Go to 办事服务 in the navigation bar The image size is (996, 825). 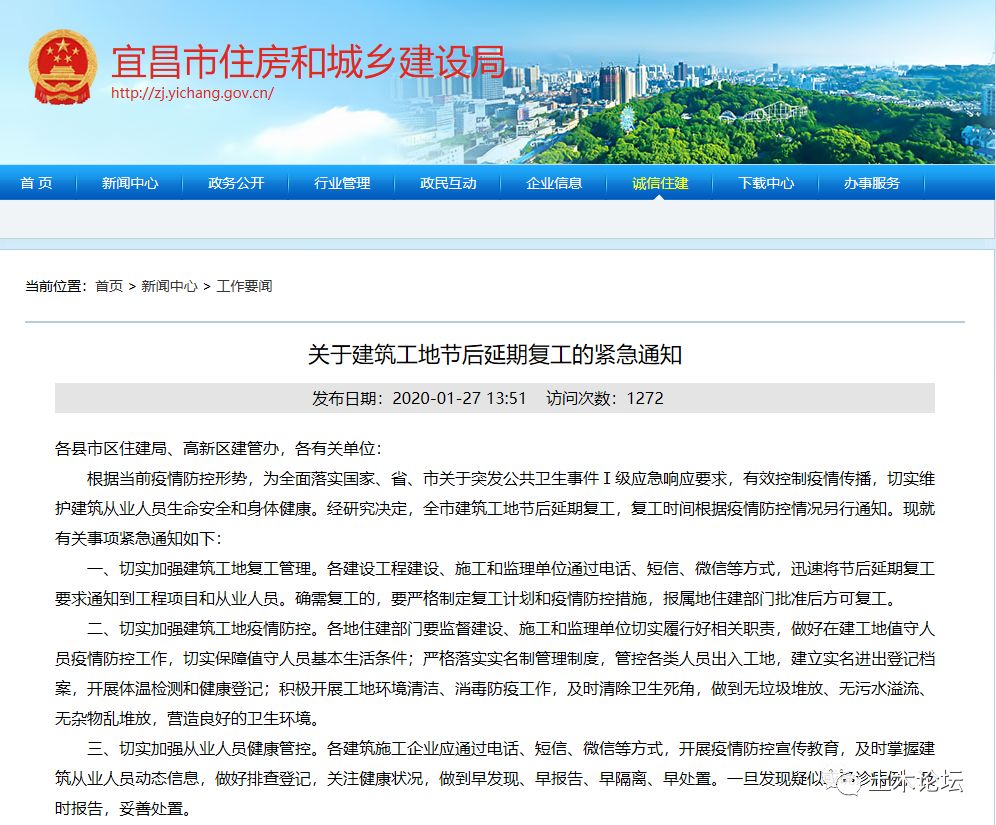pyautogui.click(x=871, y=183)
